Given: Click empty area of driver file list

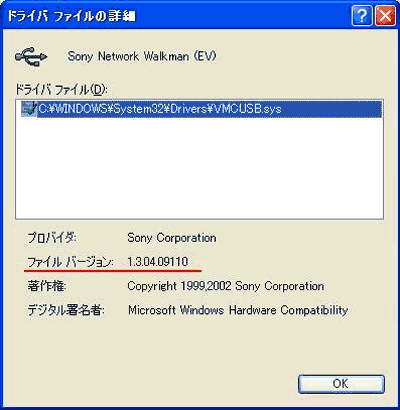Looking at the screenshot, I should tap(199, 168).
